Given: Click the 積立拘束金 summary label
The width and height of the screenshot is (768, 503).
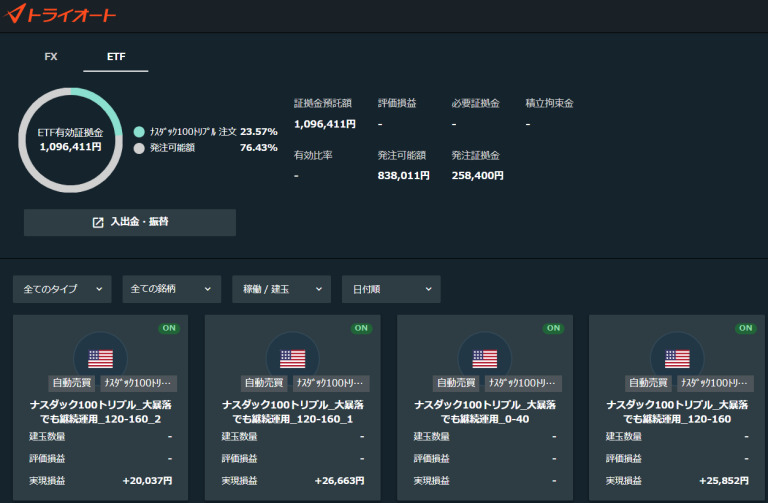Looking at the screenshot, I should 549,103.
